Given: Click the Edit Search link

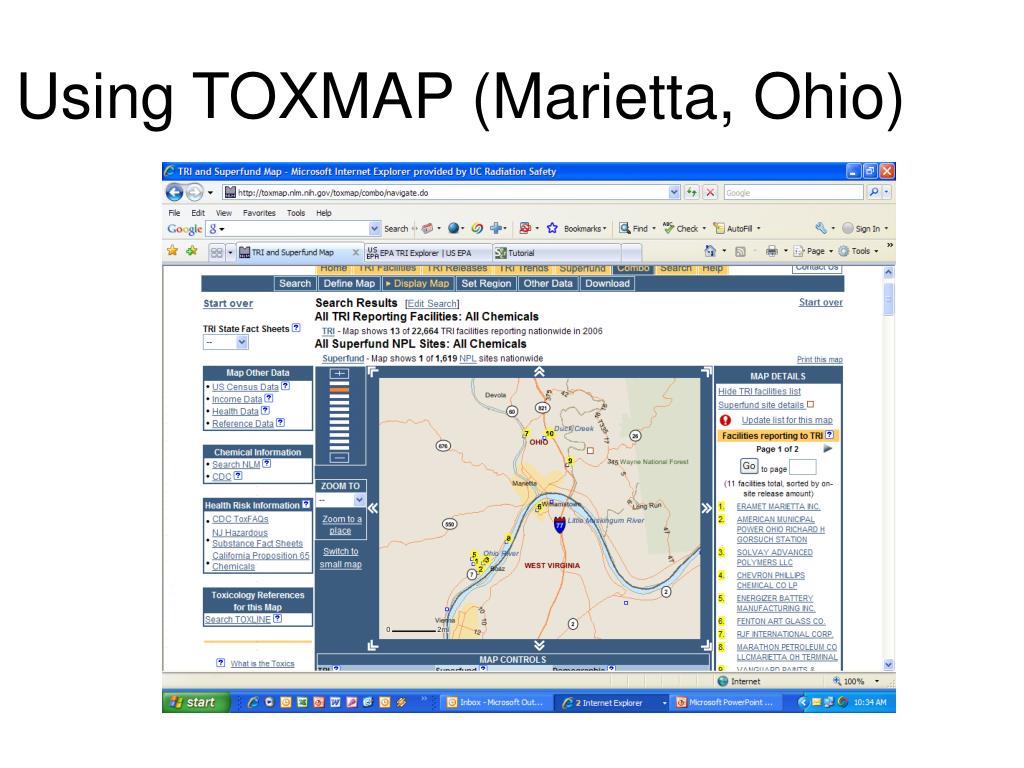Looking at the screenshot, I should (432, 304).
